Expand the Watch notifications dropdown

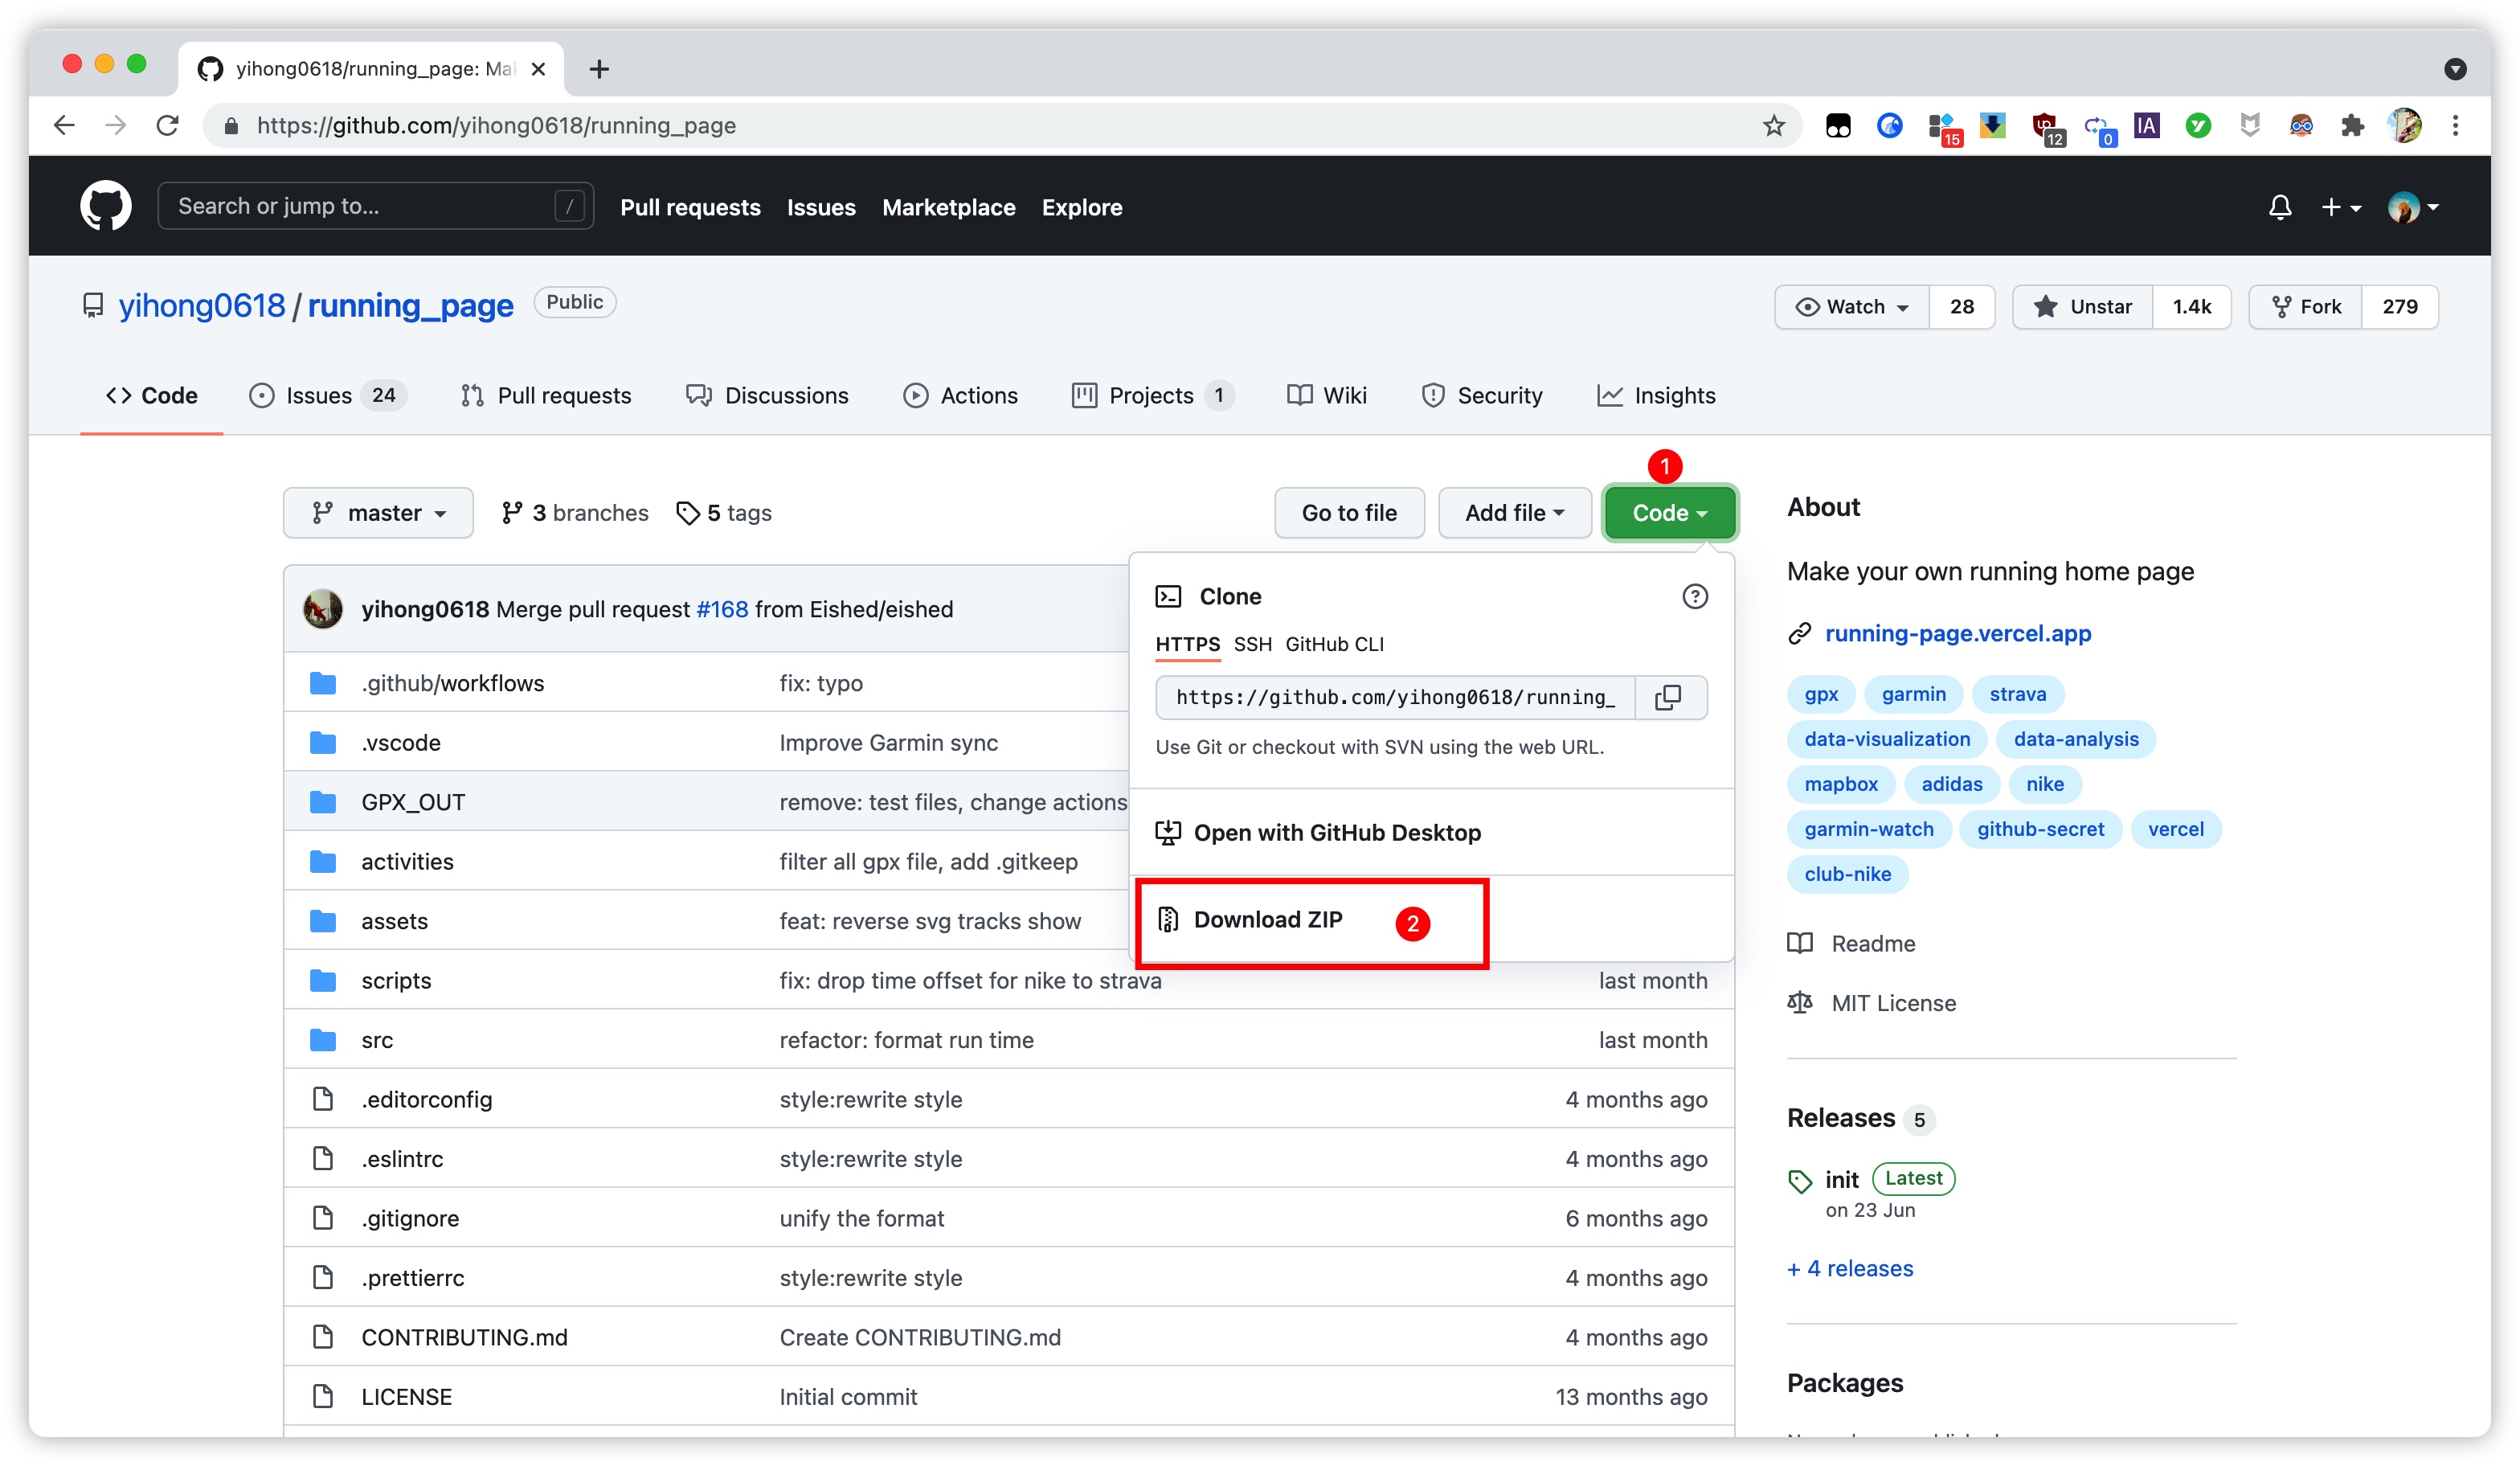(x=1852, y=307)
